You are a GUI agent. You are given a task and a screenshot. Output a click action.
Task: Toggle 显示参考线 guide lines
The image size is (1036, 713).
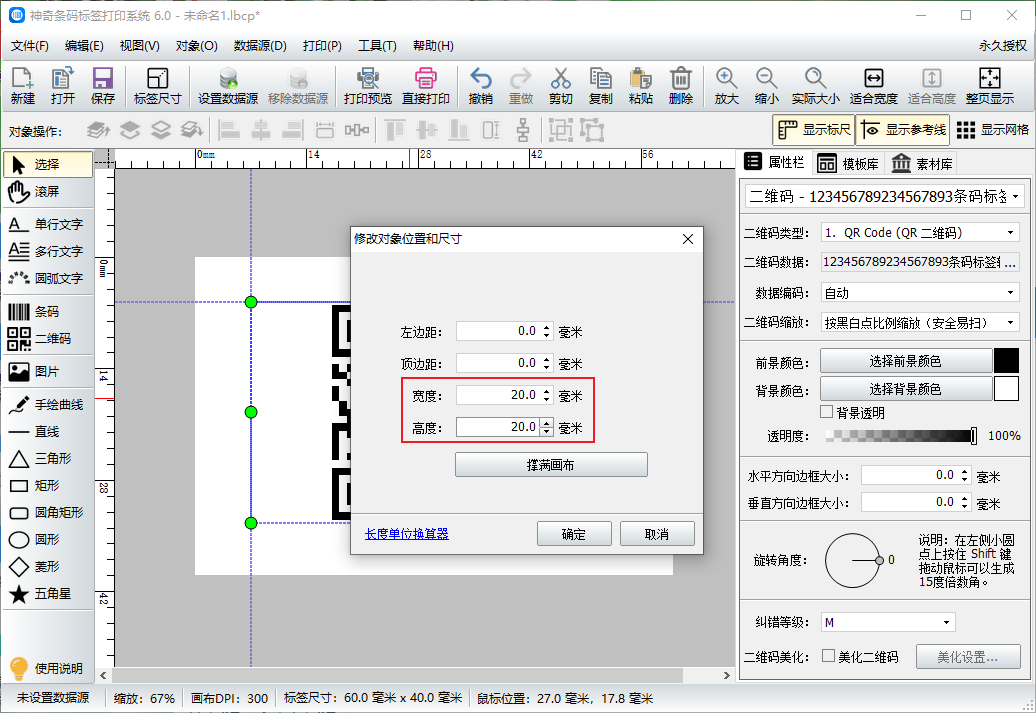pos(903,130)
